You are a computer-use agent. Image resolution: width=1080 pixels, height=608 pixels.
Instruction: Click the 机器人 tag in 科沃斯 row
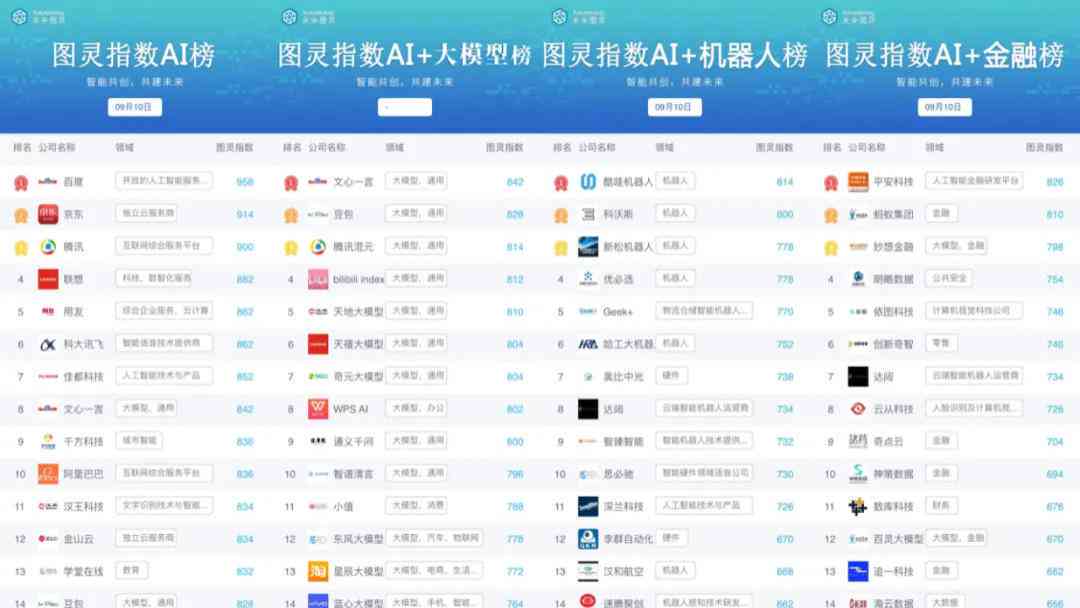(675, 213)
